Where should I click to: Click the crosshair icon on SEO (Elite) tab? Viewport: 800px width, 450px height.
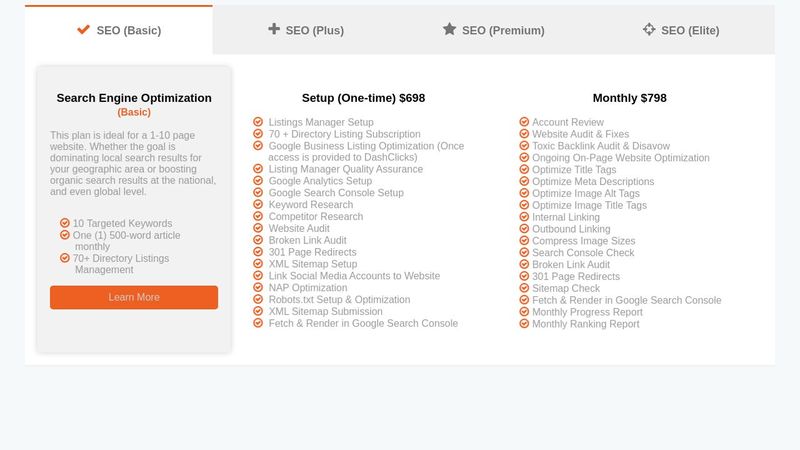[x=649, y=30]
